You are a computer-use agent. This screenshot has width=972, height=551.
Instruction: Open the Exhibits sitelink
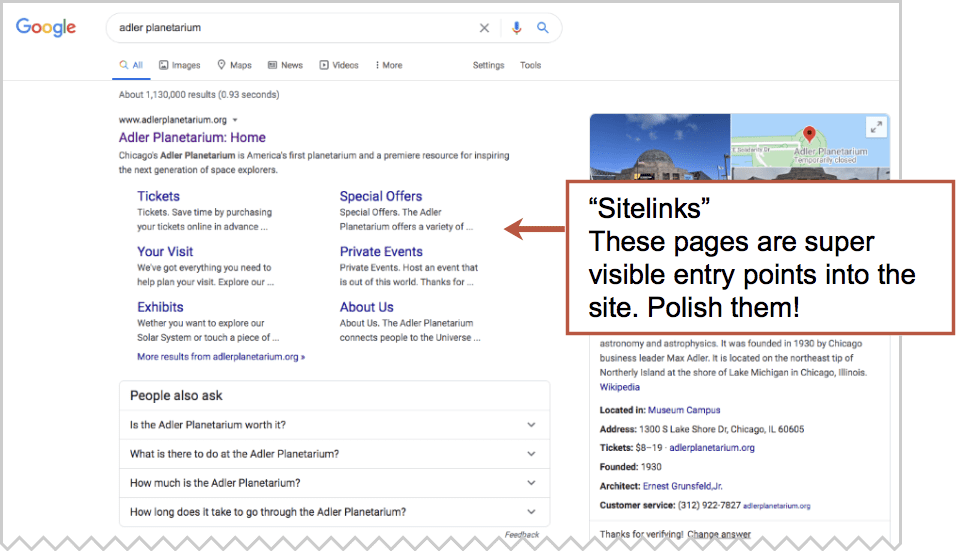point(160,307)
